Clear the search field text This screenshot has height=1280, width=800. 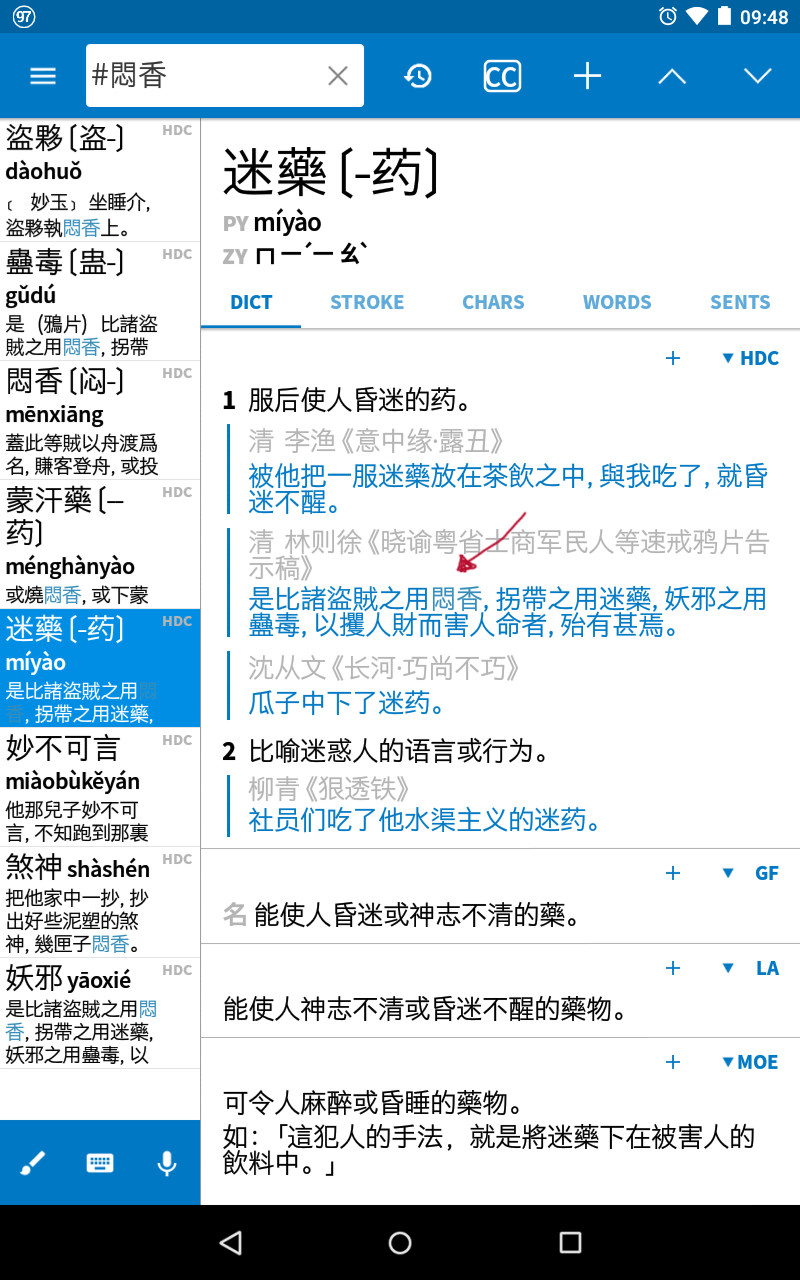click(338, 76)
